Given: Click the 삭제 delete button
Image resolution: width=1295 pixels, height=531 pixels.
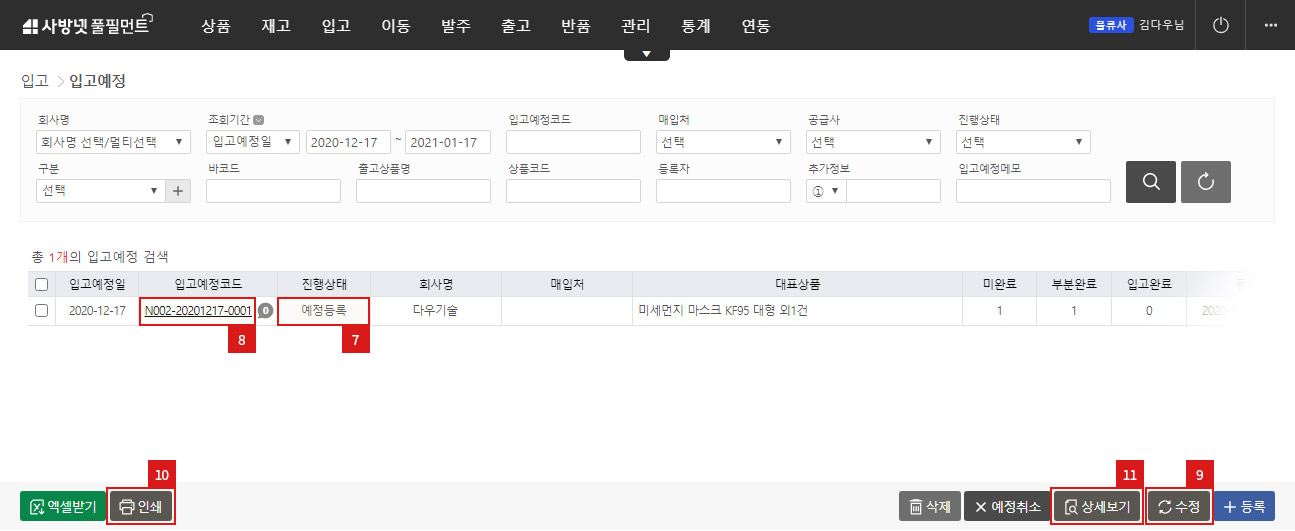Looking at the screenshot, I should coord(930,507).
